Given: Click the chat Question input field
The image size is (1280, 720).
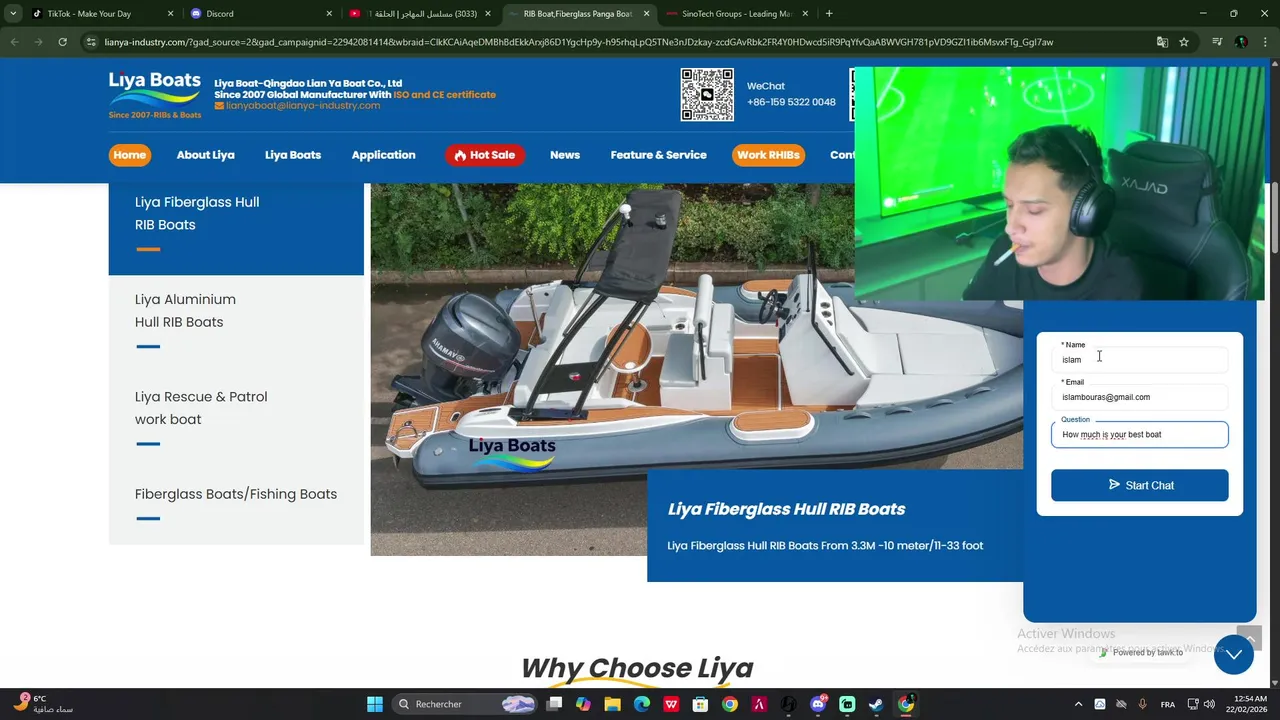Looking at the screenshot, I should point(1139,435).
